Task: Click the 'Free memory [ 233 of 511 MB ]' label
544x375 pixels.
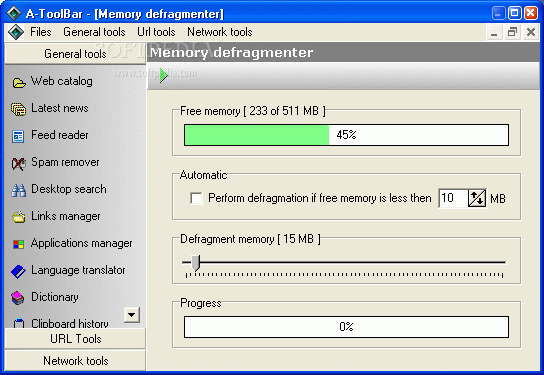Action: 253,111
